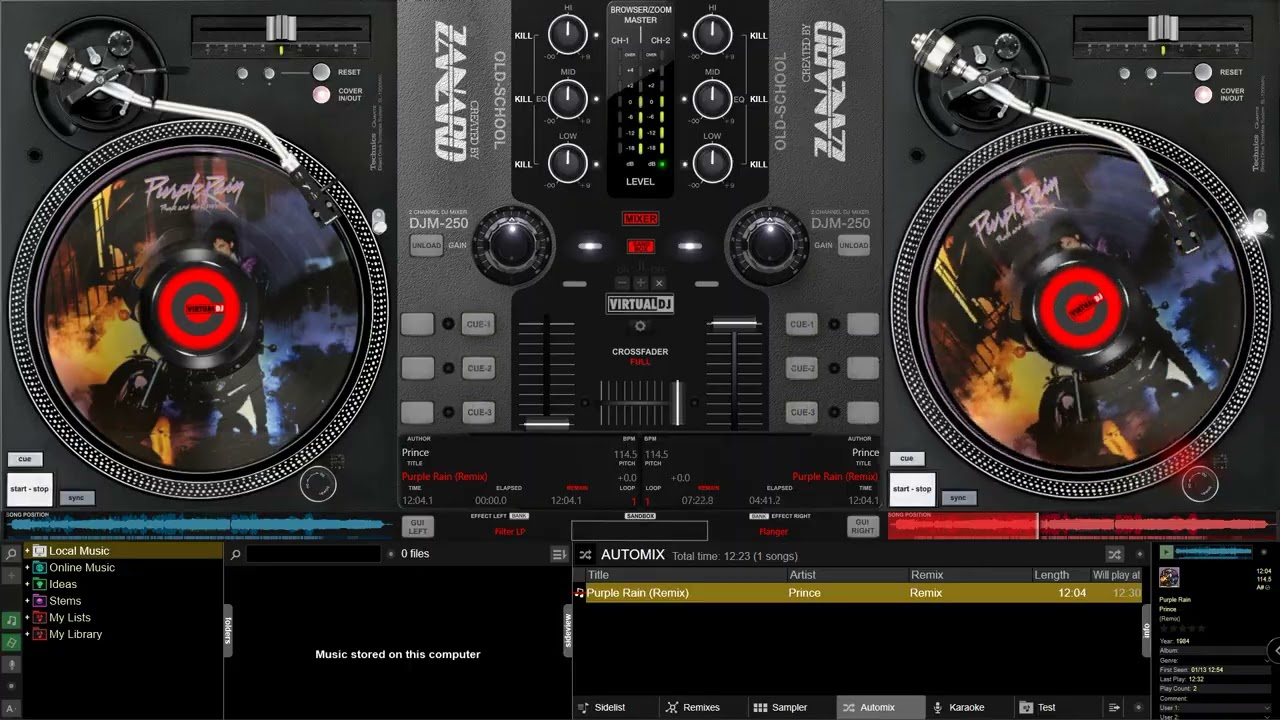Expand the My Lists folder
Screen dimensions: 1280x720
(28, 618)
